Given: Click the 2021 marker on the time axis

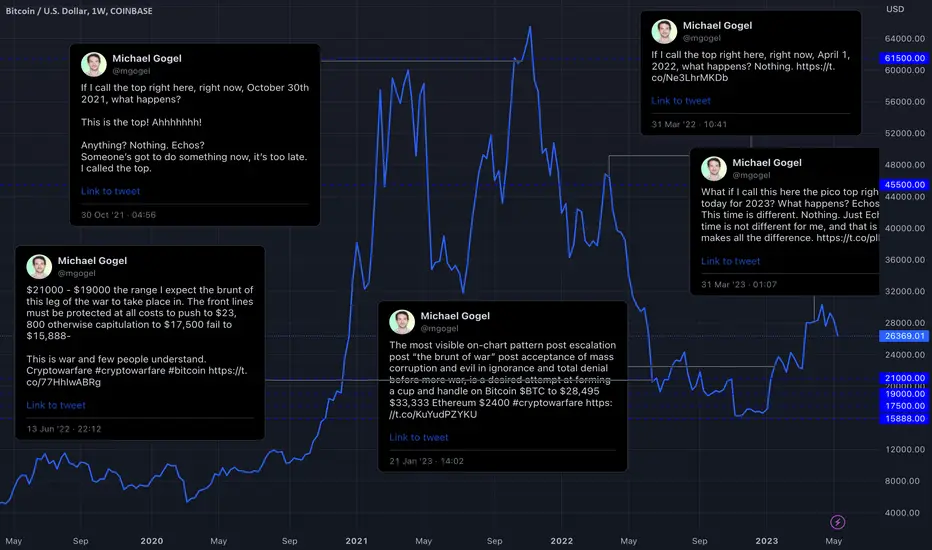Looking at the screenshot, I should click(357, 541).
